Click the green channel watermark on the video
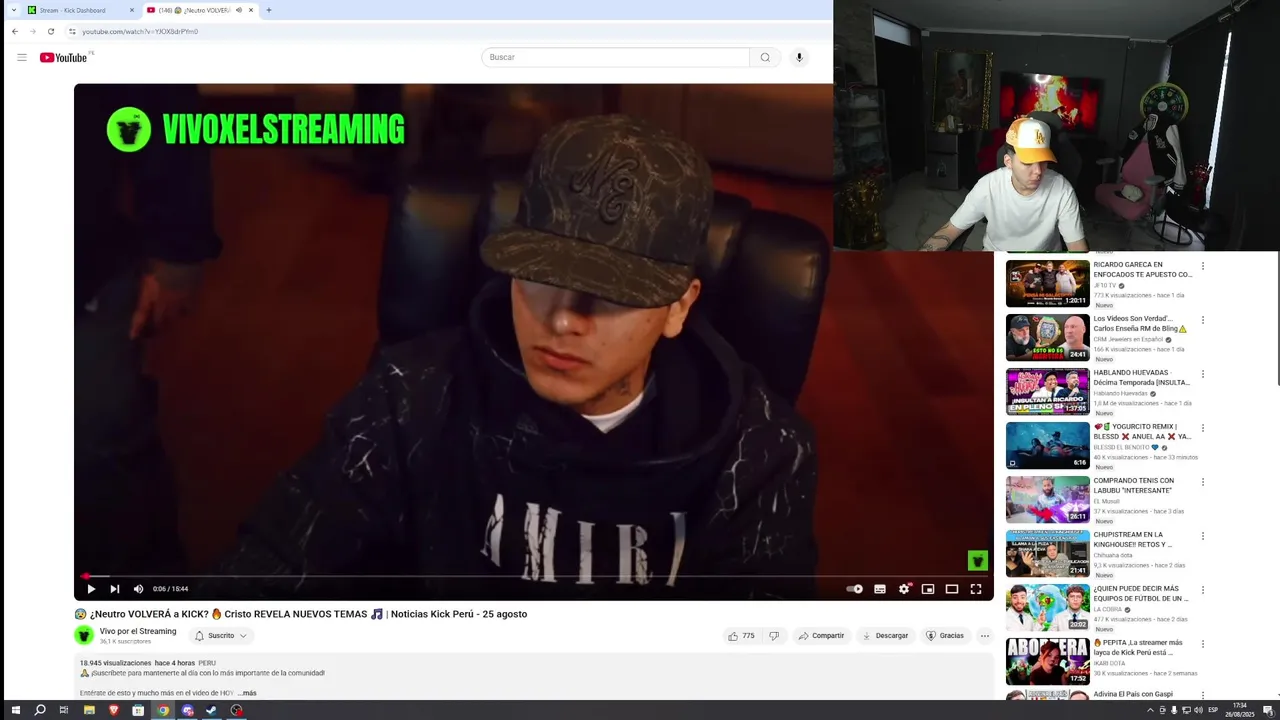This screenshot has width=1280, height=720. [x=977, y=561]
